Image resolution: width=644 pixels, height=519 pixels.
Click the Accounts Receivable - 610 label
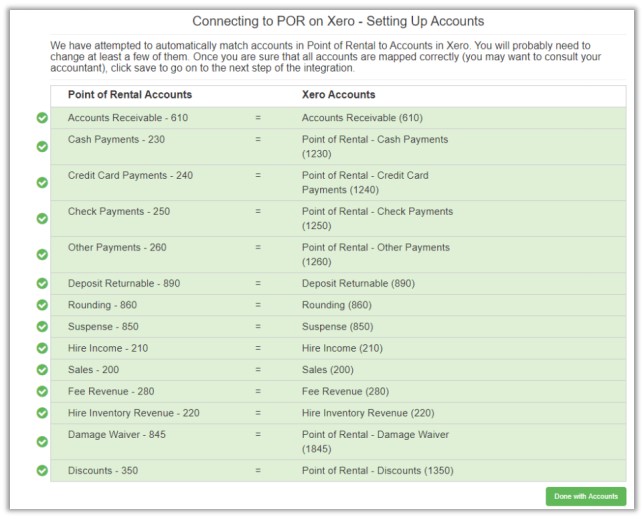[128, 118]
